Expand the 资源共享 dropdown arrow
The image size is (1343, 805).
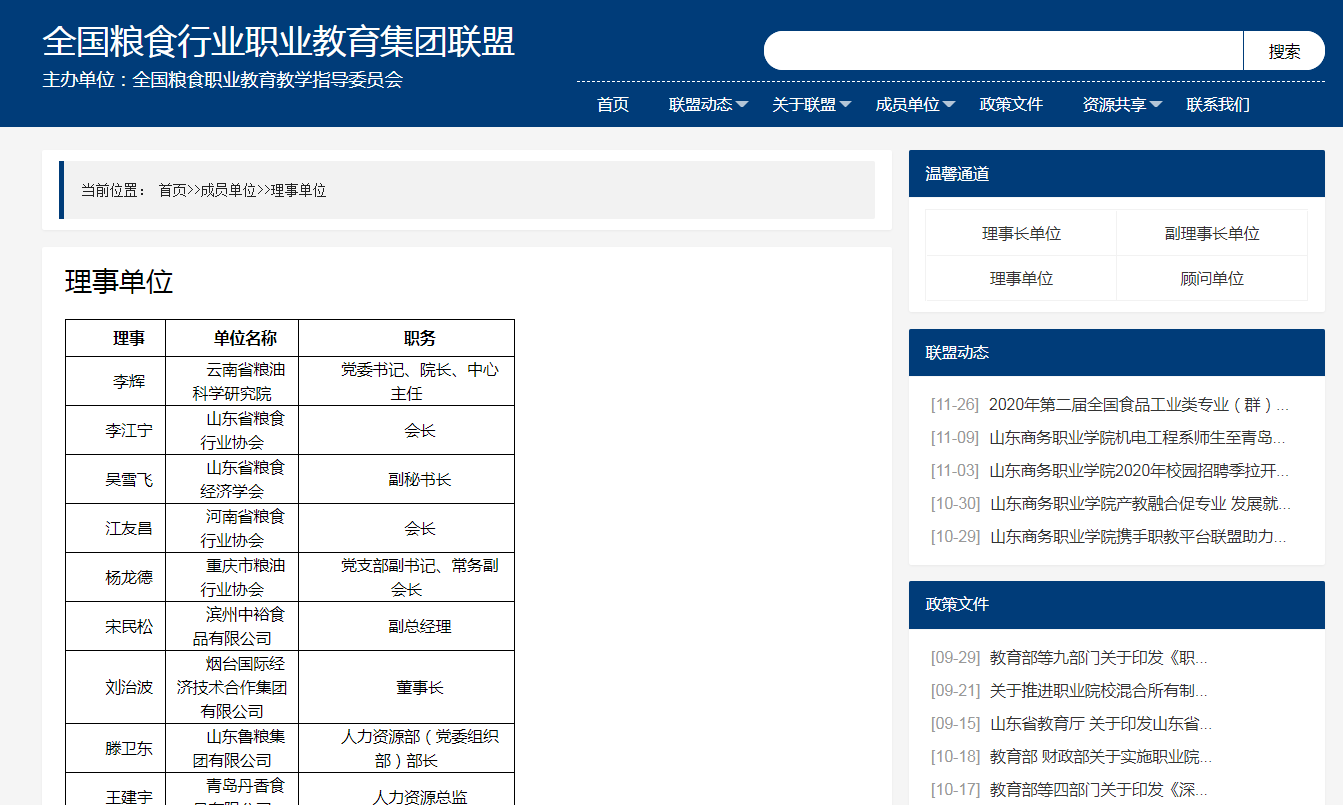(x=1156, y=105)
